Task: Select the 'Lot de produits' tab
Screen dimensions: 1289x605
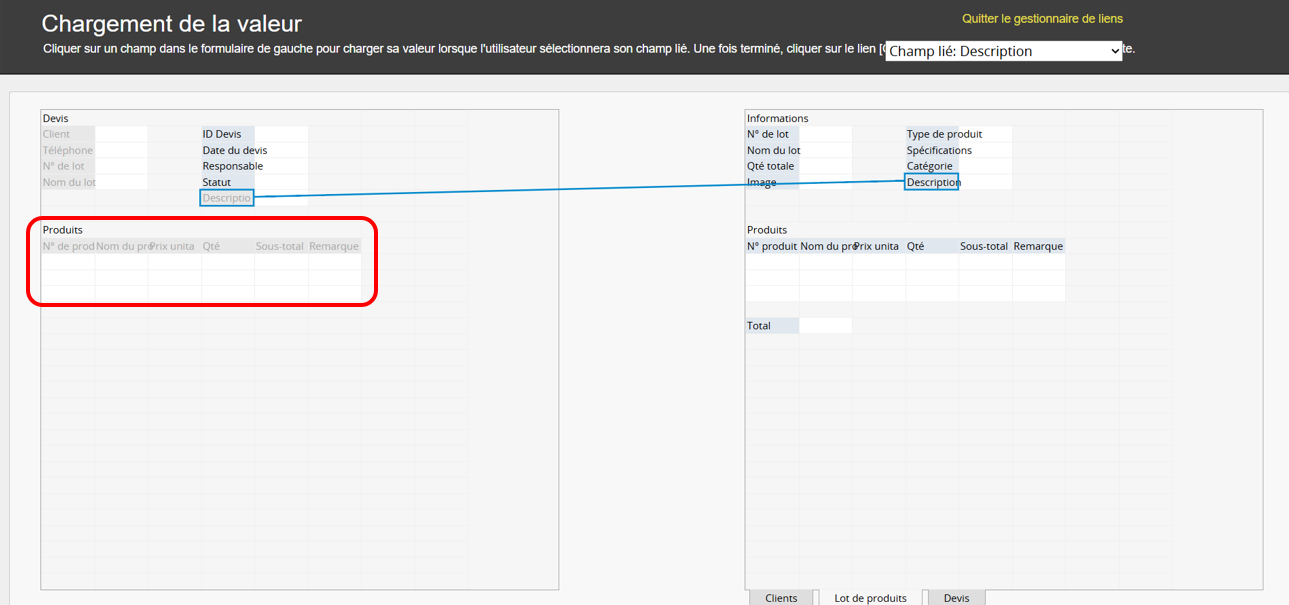Action: click(x=870, y=598)
